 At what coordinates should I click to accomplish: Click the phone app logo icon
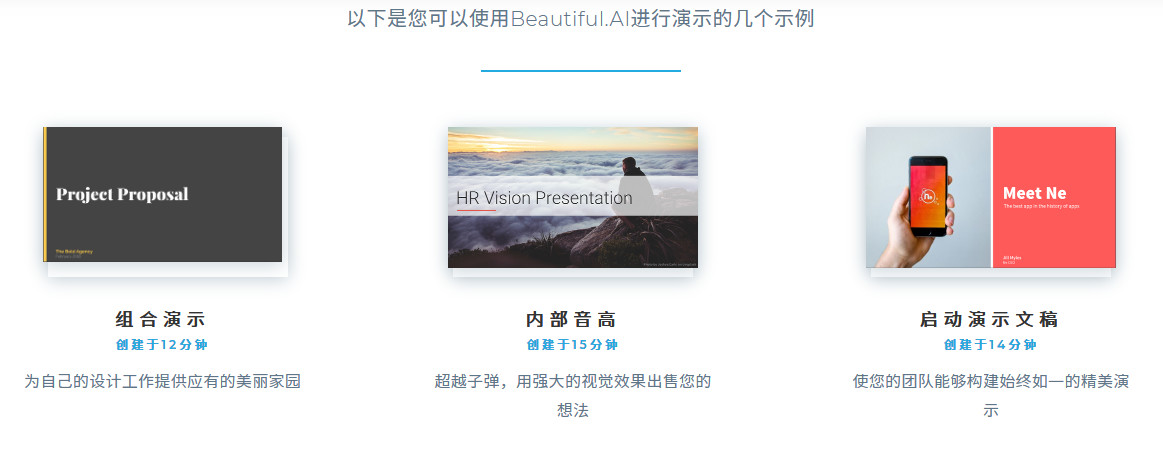(x=928, y=197)
